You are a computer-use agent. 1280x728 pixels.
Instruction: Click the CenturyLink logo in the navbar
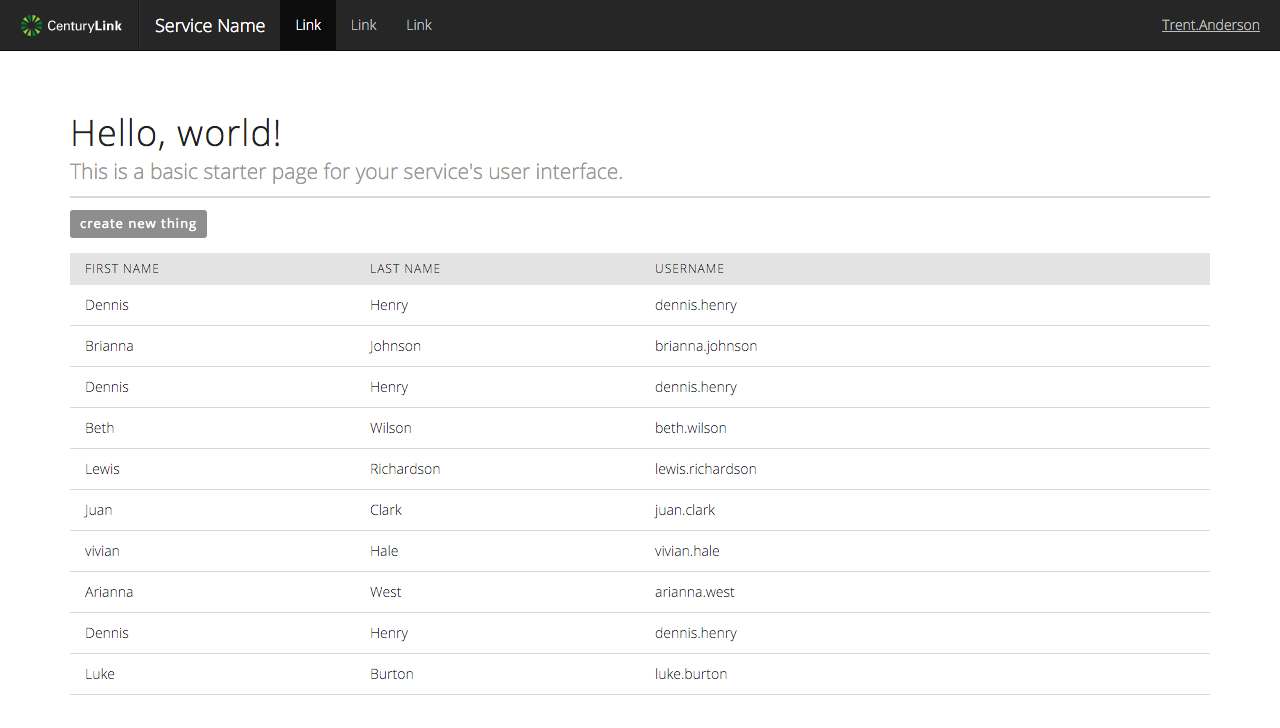pyautogui.click(x=71, y=25)
